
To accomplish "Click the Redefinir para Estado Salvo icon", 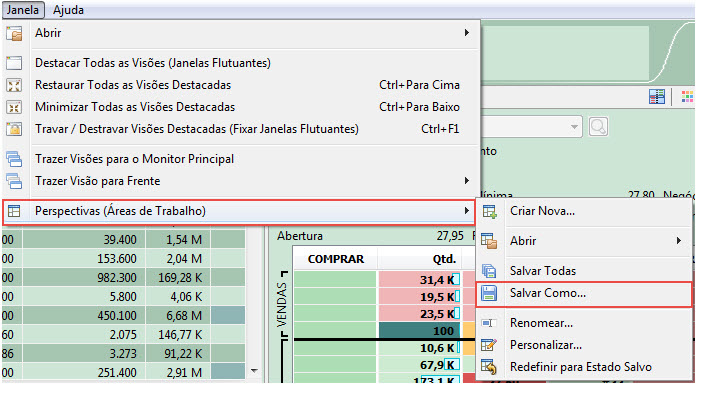I will [x=489, y=367].
